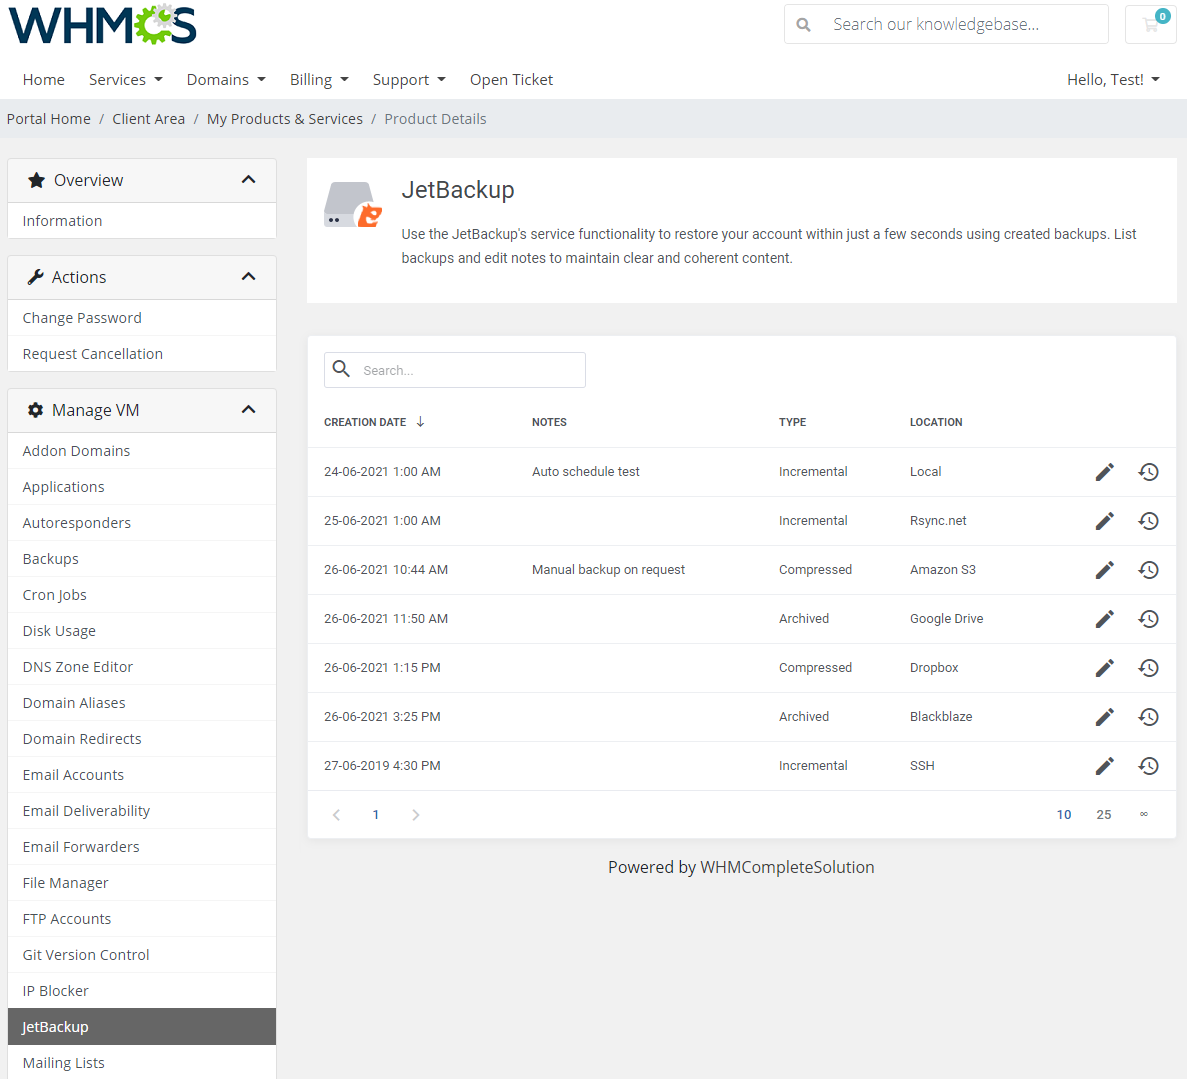Open the Request Cancellation page
Screen dimensions: 1187x1079
[92, 353]
